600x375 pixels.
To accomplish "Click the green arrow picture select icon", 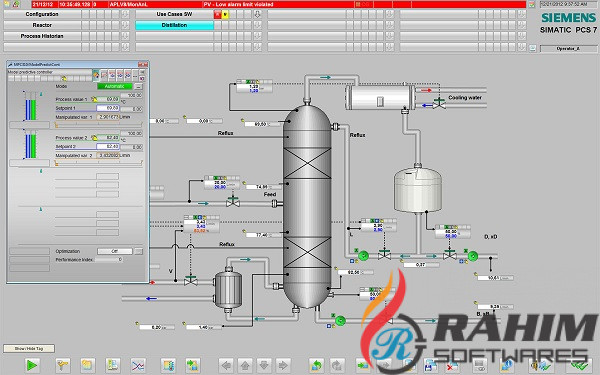I will [x=193, y=365].
